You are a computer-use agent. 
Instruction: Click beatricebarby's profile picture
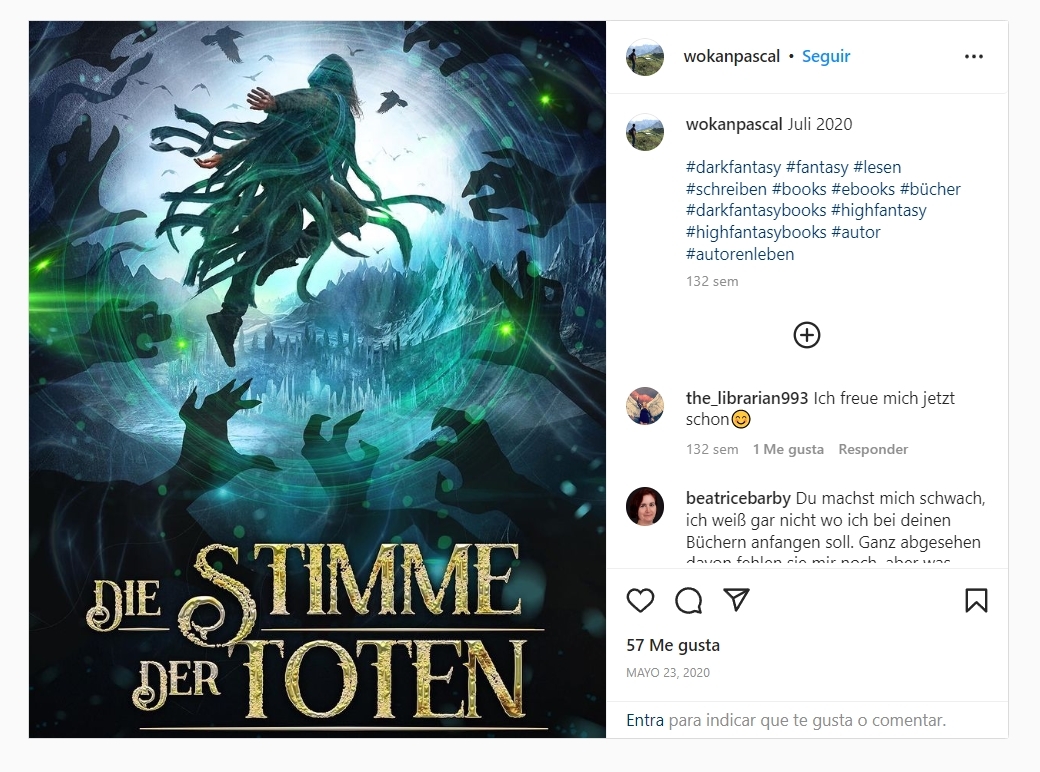click(645, 506)
